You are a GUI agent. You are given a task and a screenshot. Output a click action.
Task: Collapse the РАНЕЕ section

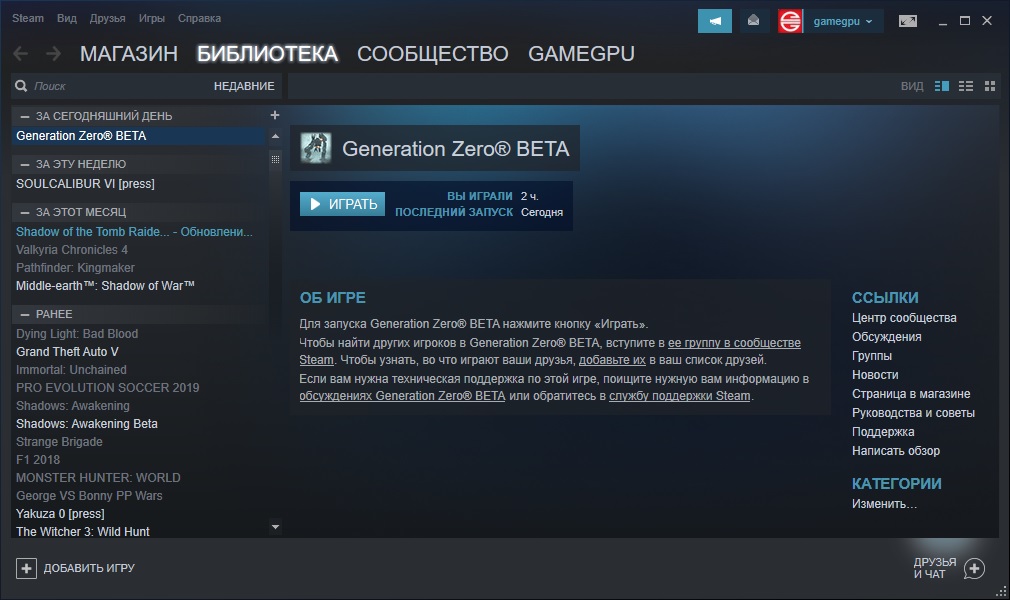pos(24,315)
